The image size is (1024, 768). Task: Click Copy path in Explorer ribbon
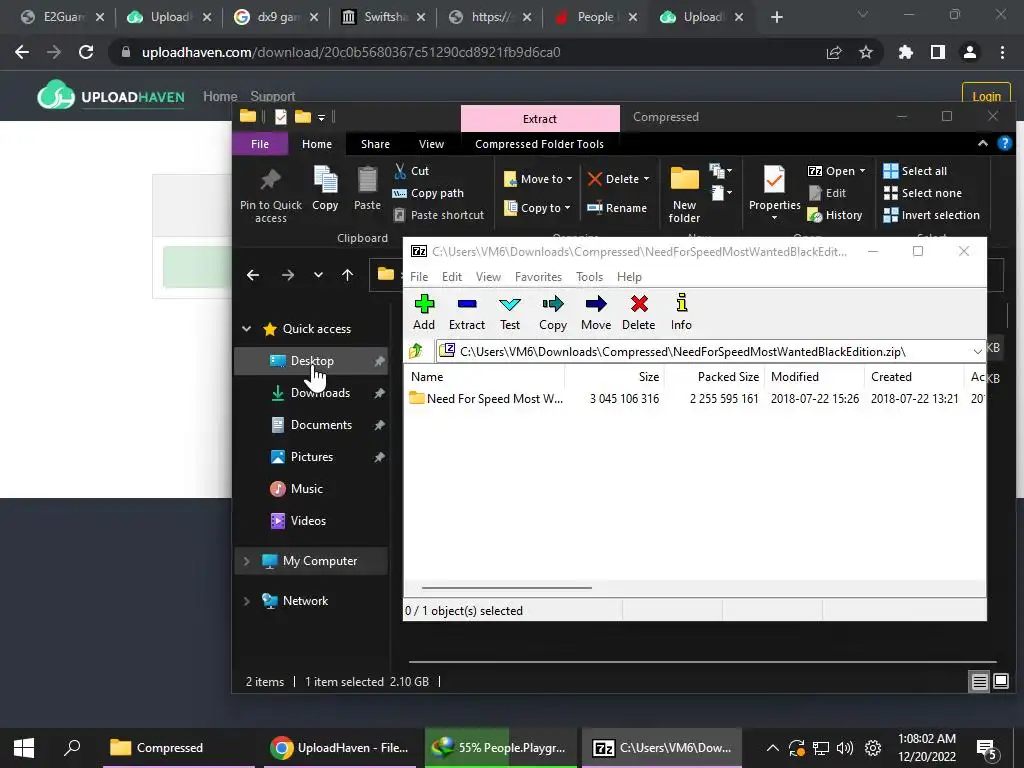pyautogui.click(x=428, y=193)
